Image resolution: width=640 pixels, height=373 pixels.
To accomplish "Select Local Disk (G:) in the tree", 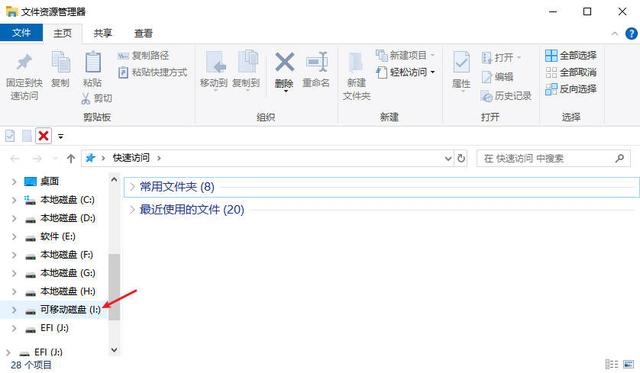I will click(x=67, y=273).
